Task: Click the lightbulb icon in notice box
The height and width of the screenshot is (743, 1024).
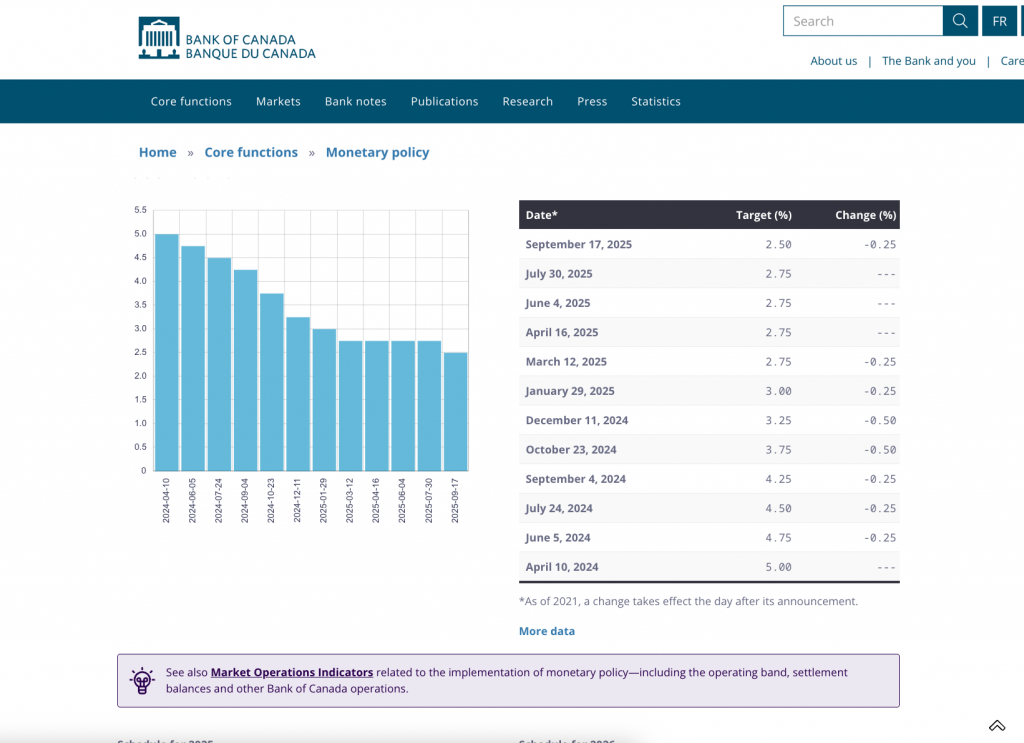Action: tap(143, 681)
